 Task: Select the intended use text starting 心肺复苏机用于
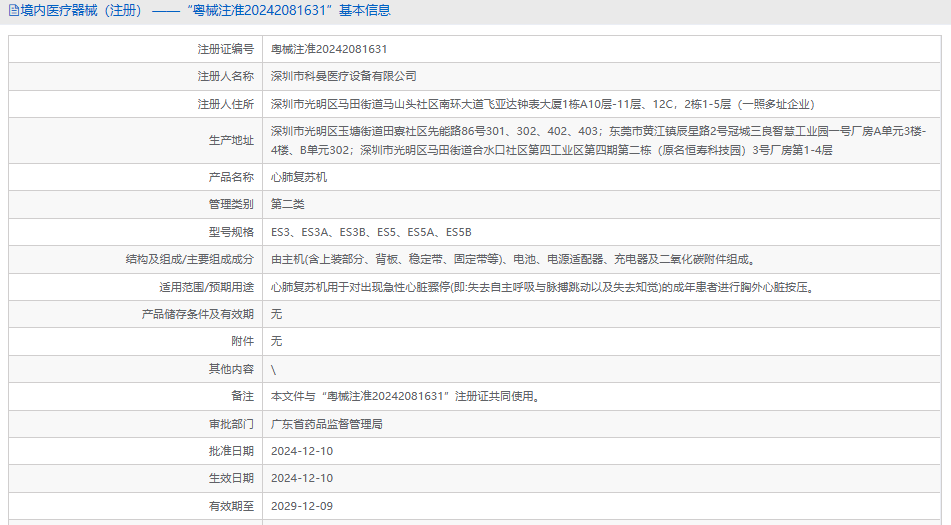pos(544,287)
